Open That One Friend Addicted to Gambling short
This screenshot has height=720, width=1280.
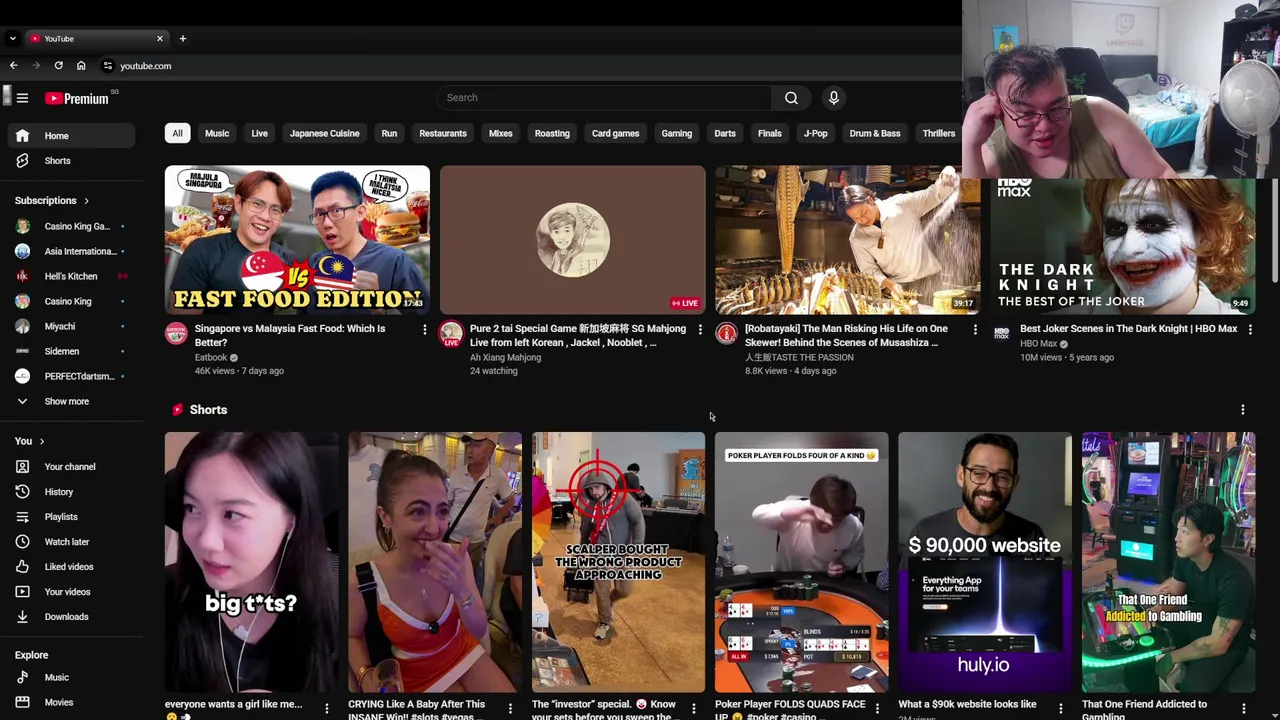click(1168, 562)
